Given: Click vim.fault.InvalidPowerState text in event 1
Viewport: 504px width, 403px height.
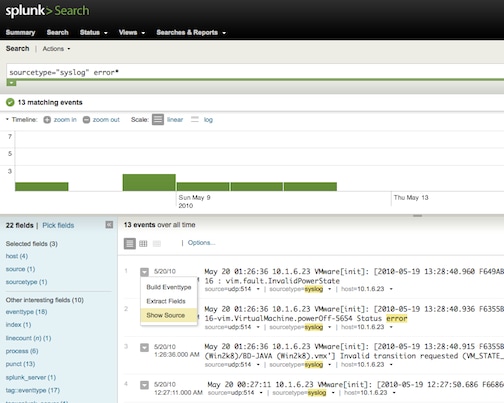Looking at the screenshot, I should tap(283, 281).
